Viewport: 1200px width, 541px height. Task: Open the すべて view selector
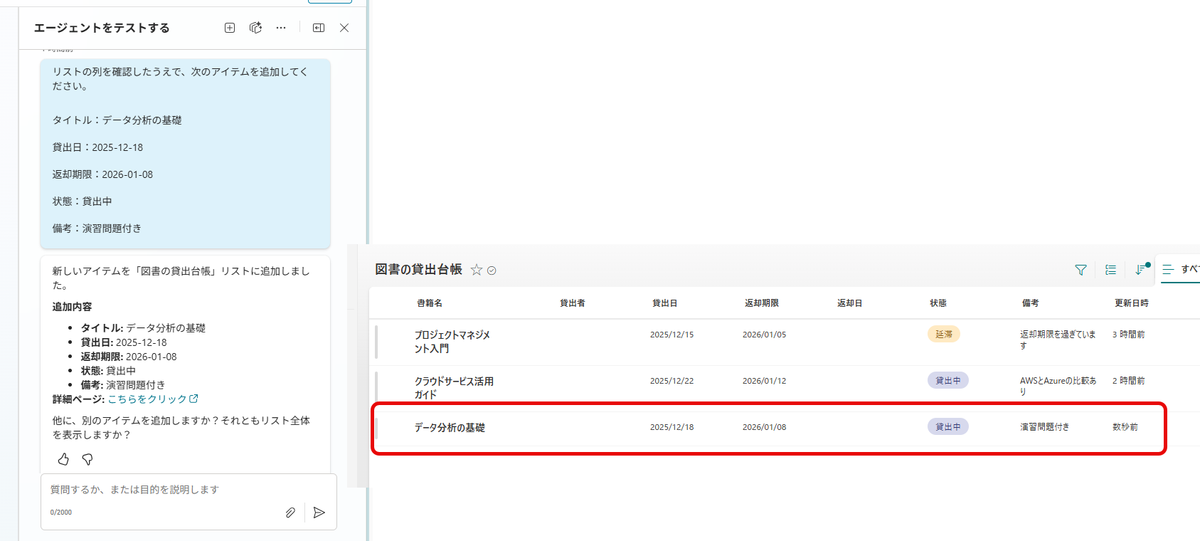[1182, 270]
